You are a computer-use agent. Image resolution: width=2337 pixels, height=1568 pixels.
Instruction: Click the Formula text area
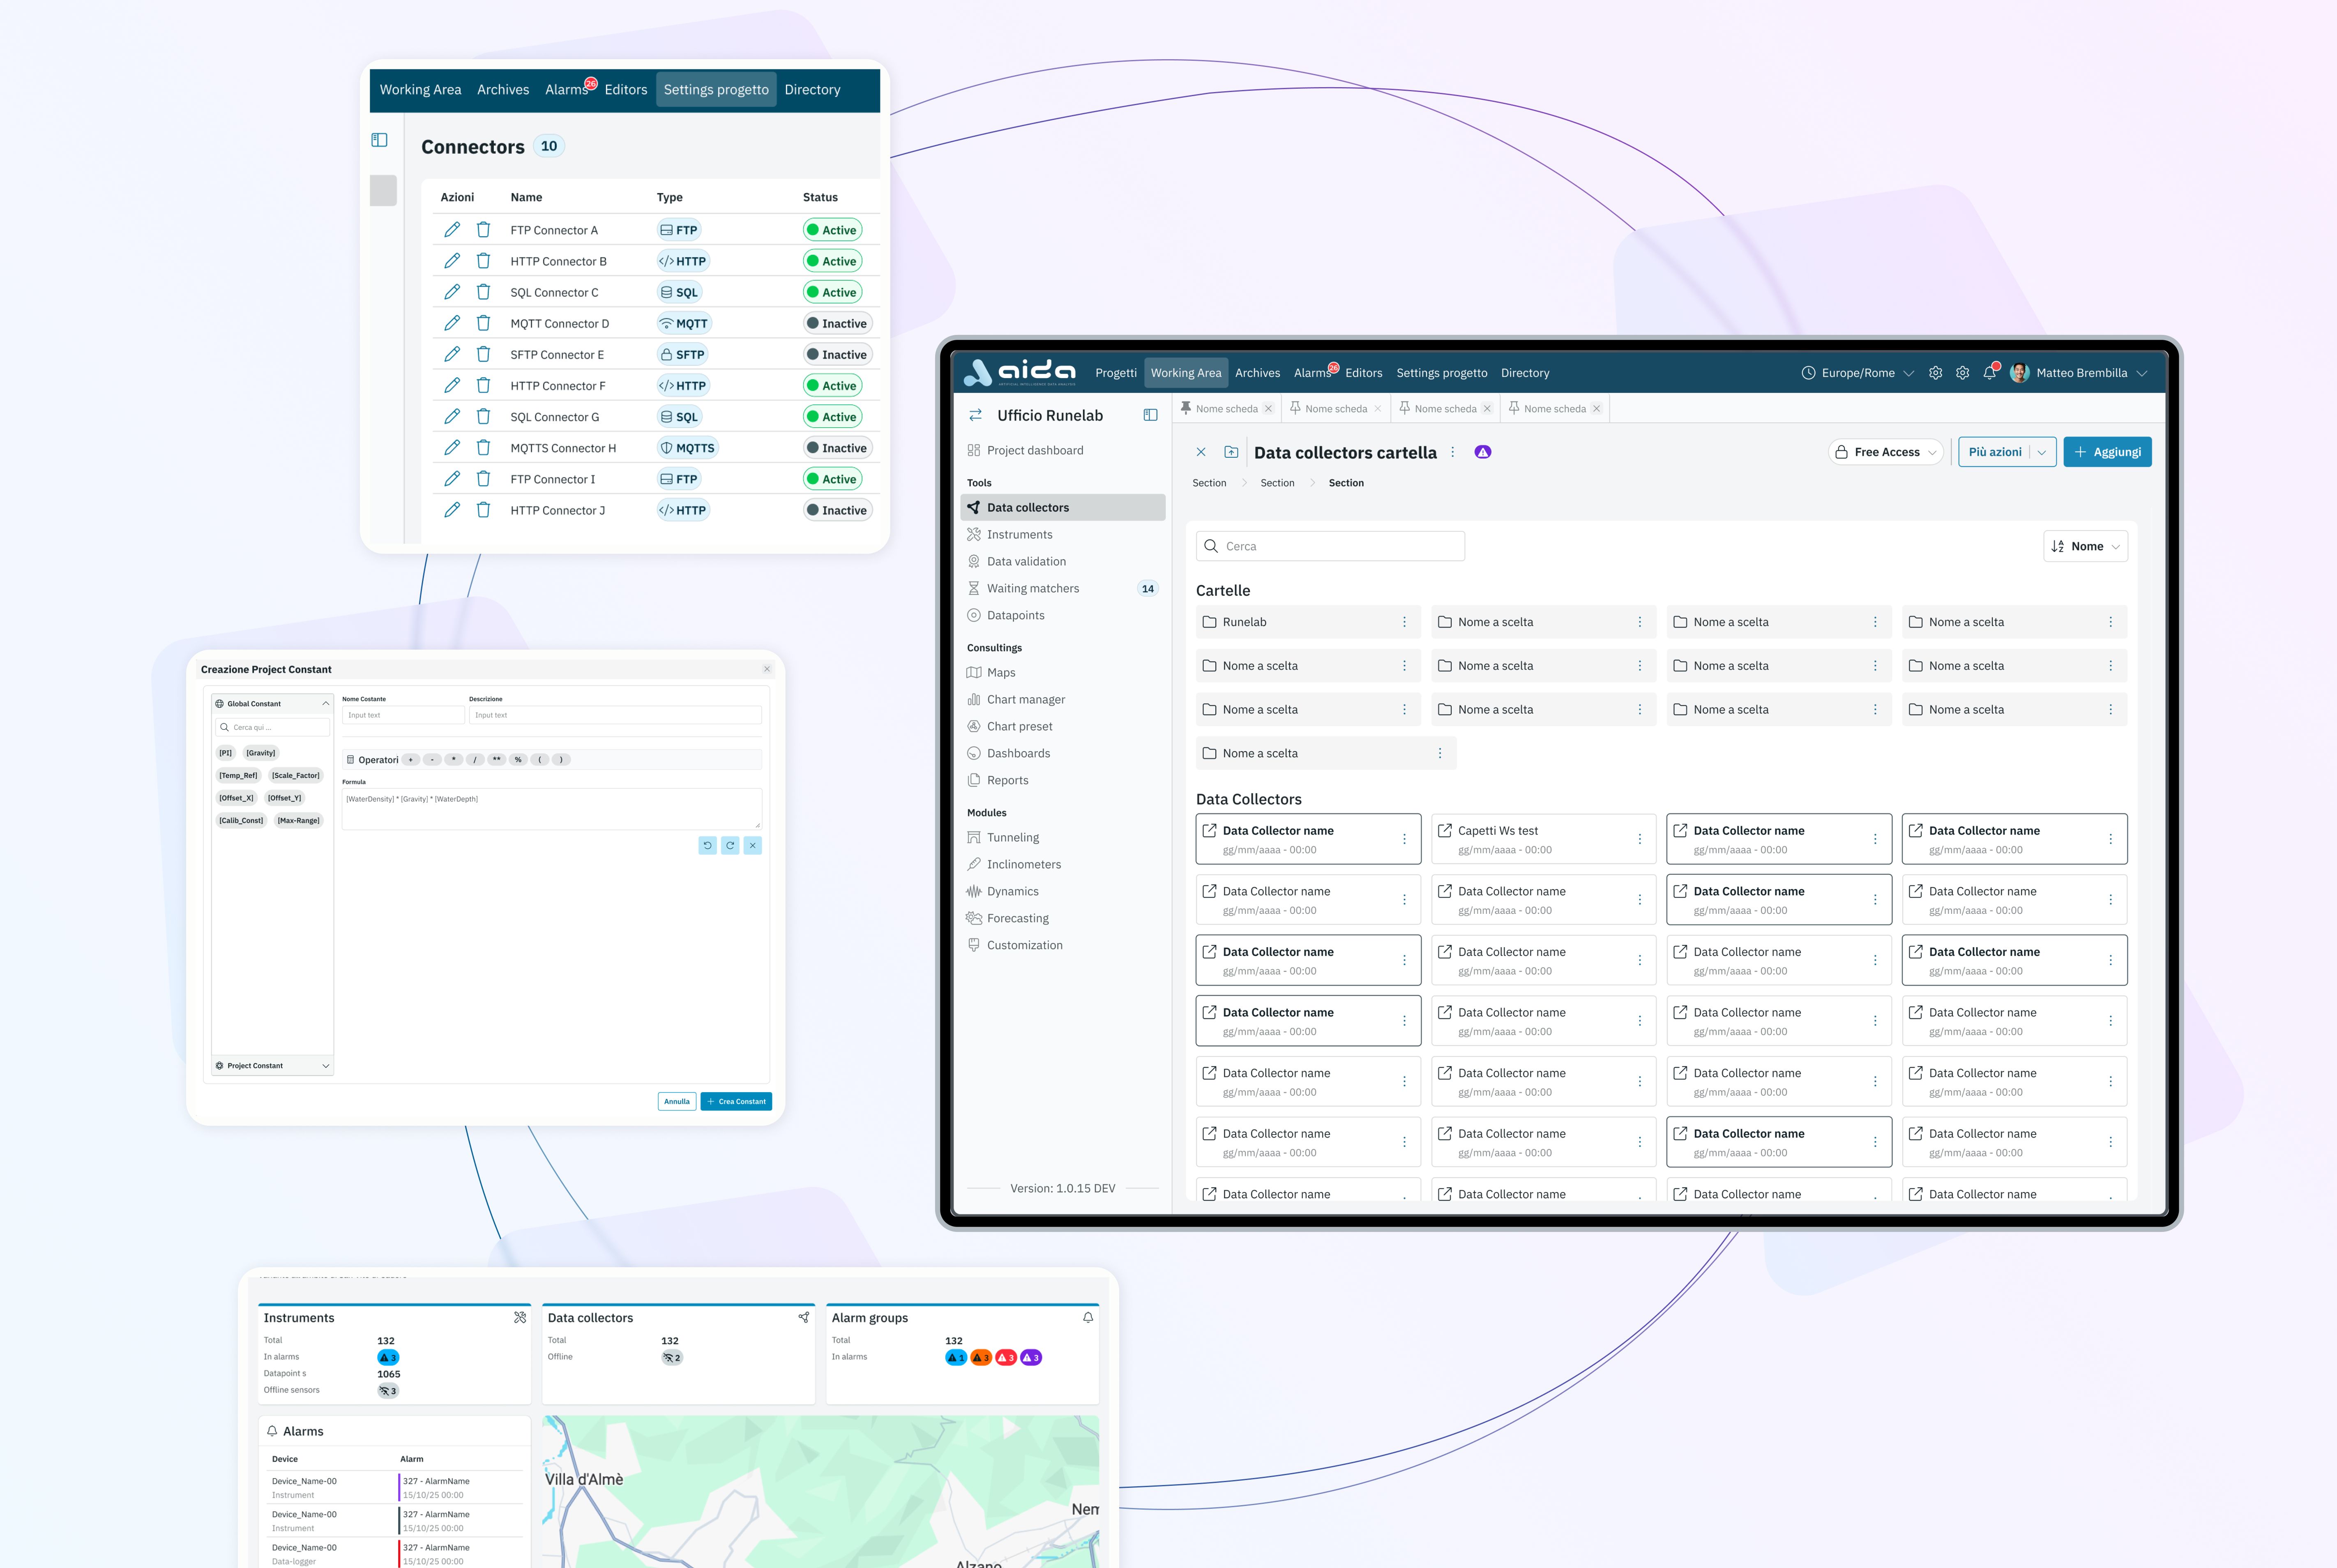[552, 809]
